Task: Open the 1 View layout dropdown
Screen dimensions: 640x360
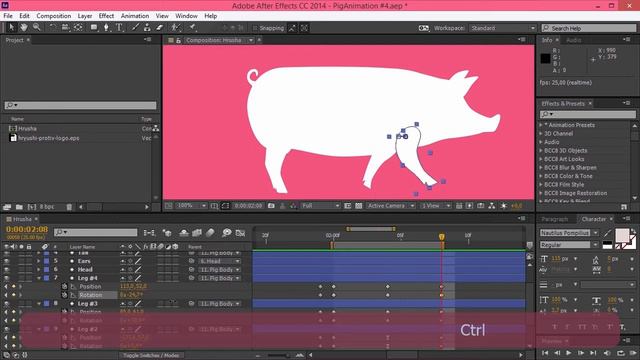Action: coord(436,206)
